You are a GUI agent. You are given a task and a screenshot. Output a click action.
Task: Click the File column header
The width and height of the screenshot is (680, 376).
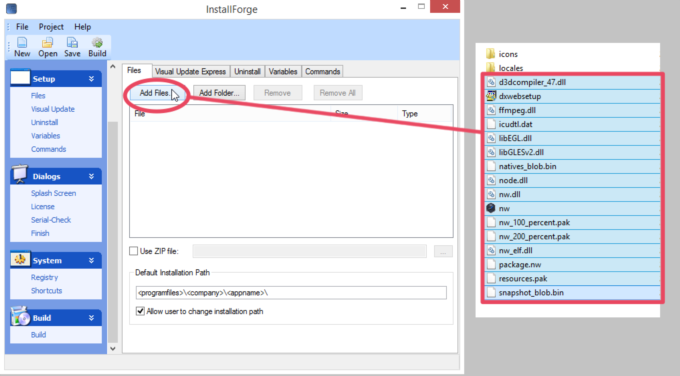pyautogui.click(x=230, y=114)
